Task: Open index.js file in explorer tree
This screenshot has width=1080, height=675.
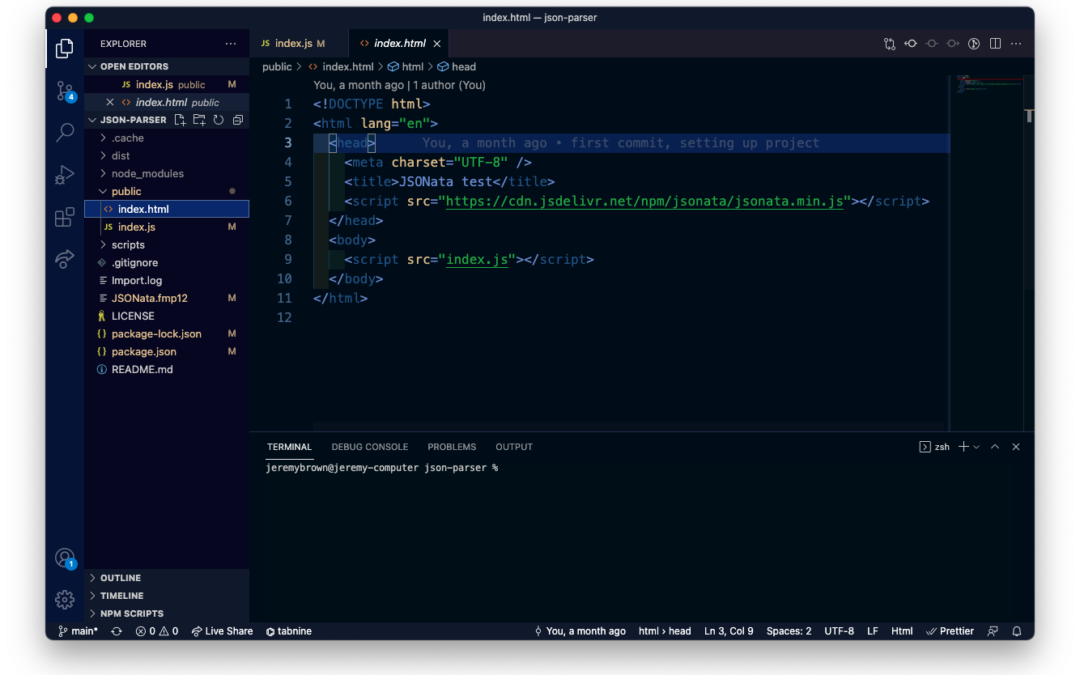Action: click(167, 227)
